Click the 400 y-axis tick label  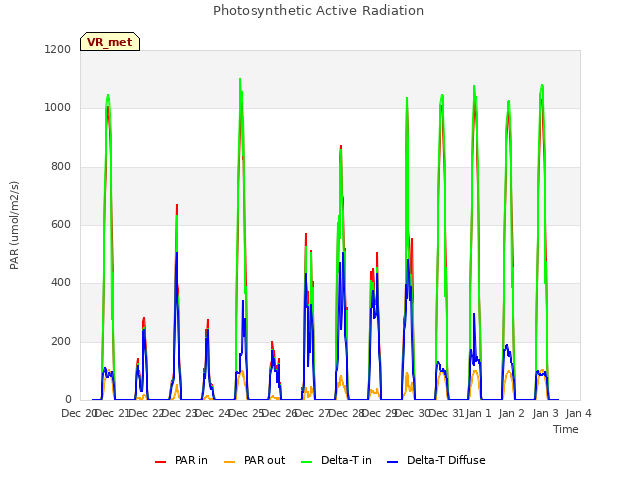[61, 283]
